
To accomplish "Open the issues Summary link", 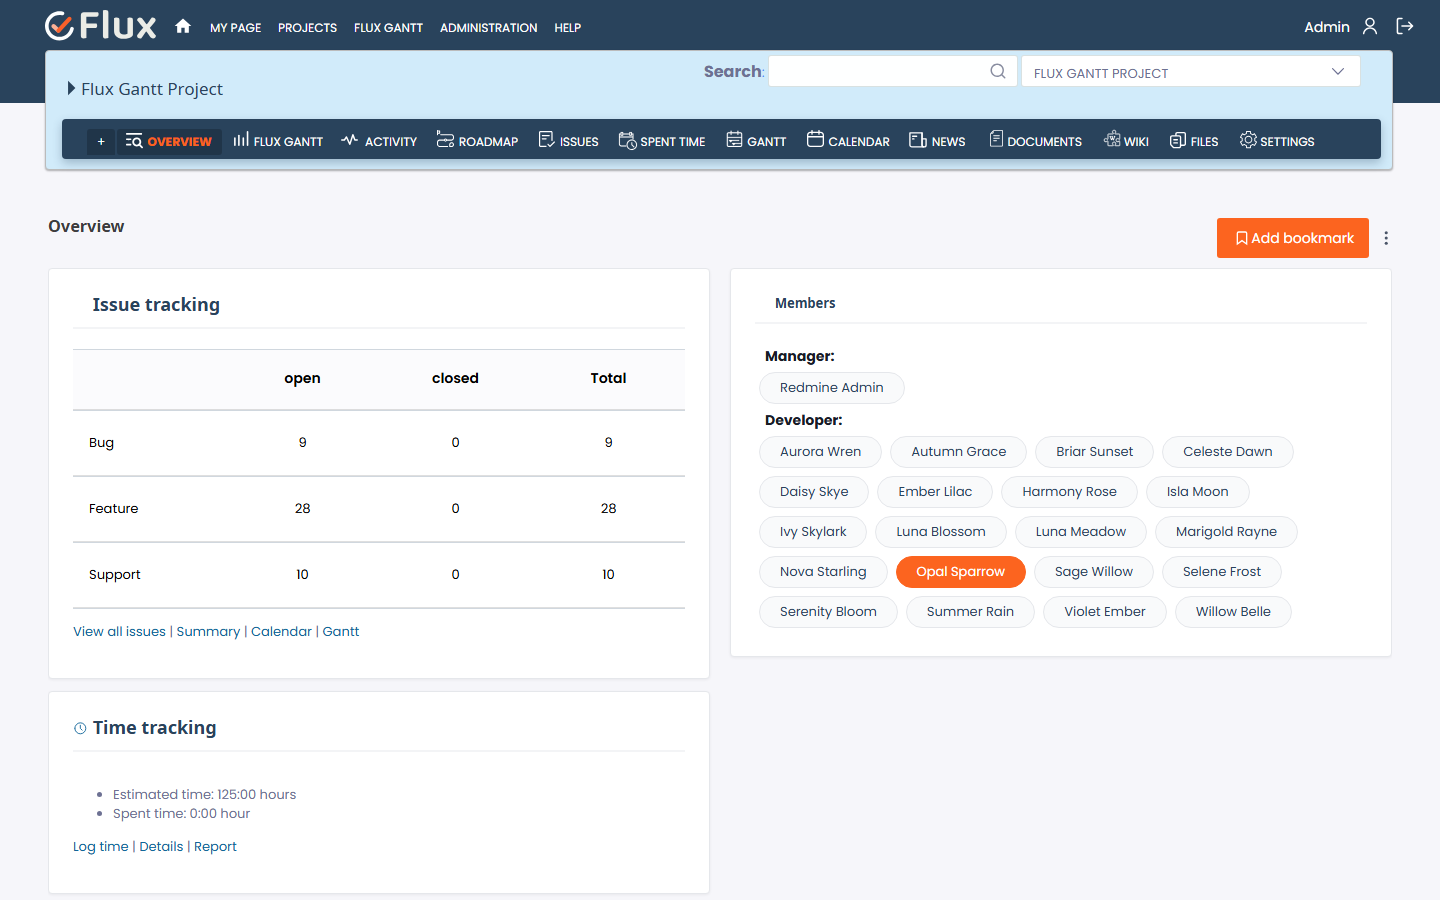I will pyautogui.click(x=208, y=632).
